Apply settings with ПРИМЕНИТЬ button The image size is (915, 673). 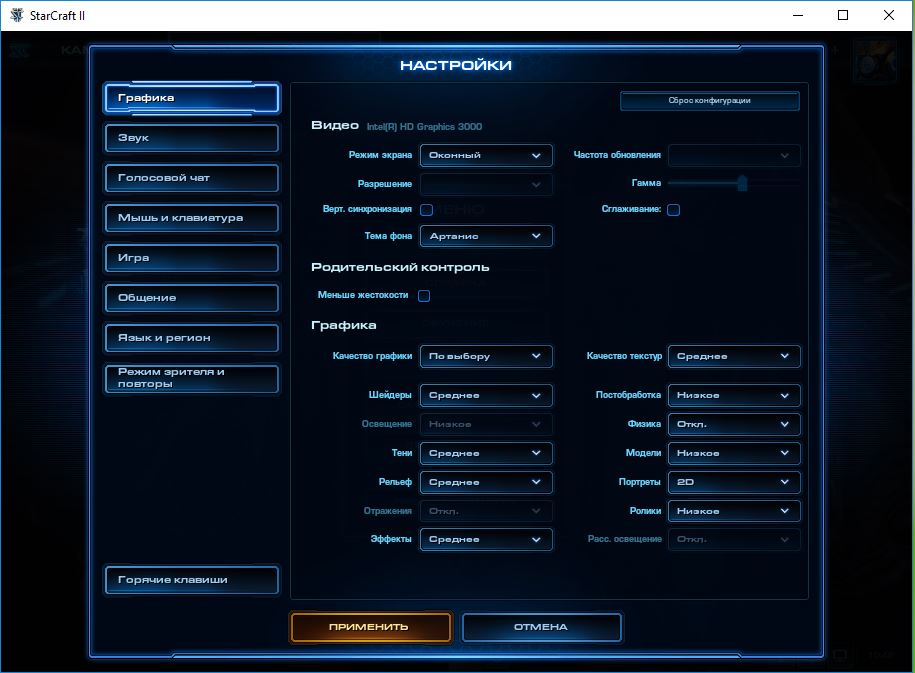coord(371,627)
